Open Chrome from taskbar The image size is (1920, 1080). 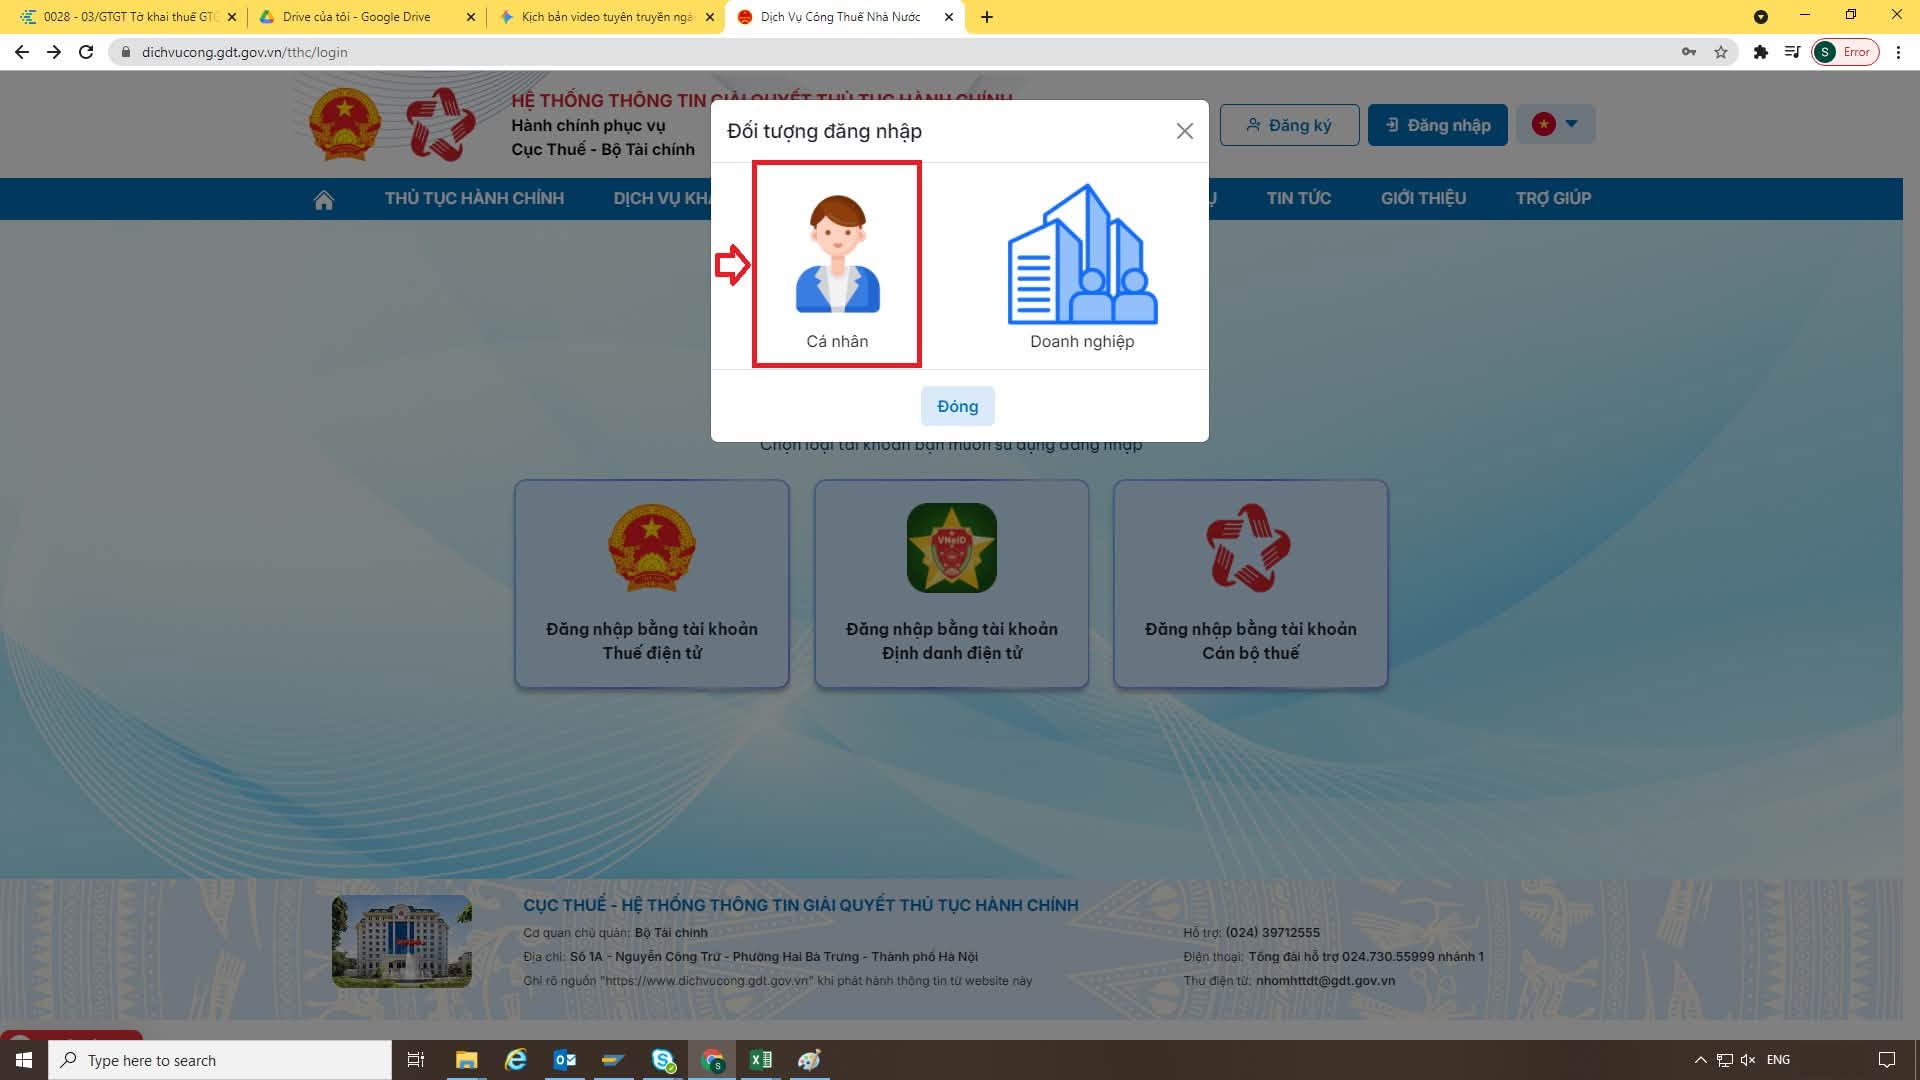click(712, 1060)
